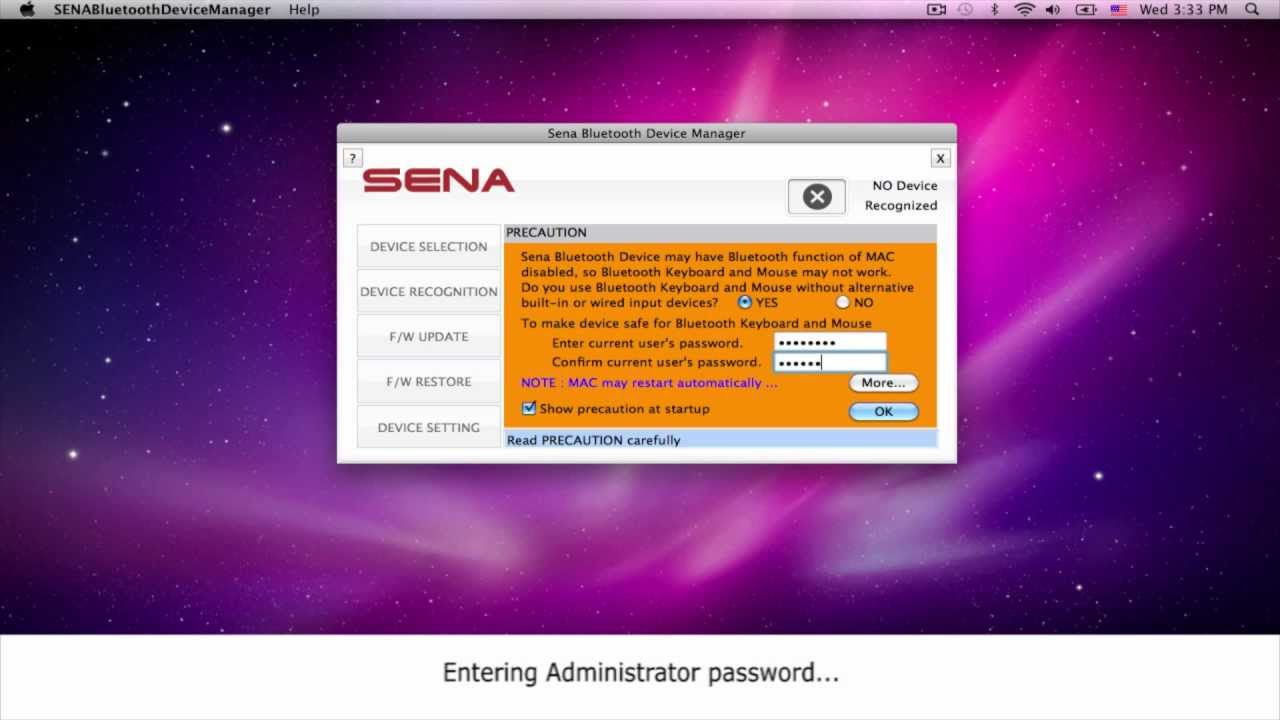Click the Wed 3:33 PM clock

coord(1183,9)
